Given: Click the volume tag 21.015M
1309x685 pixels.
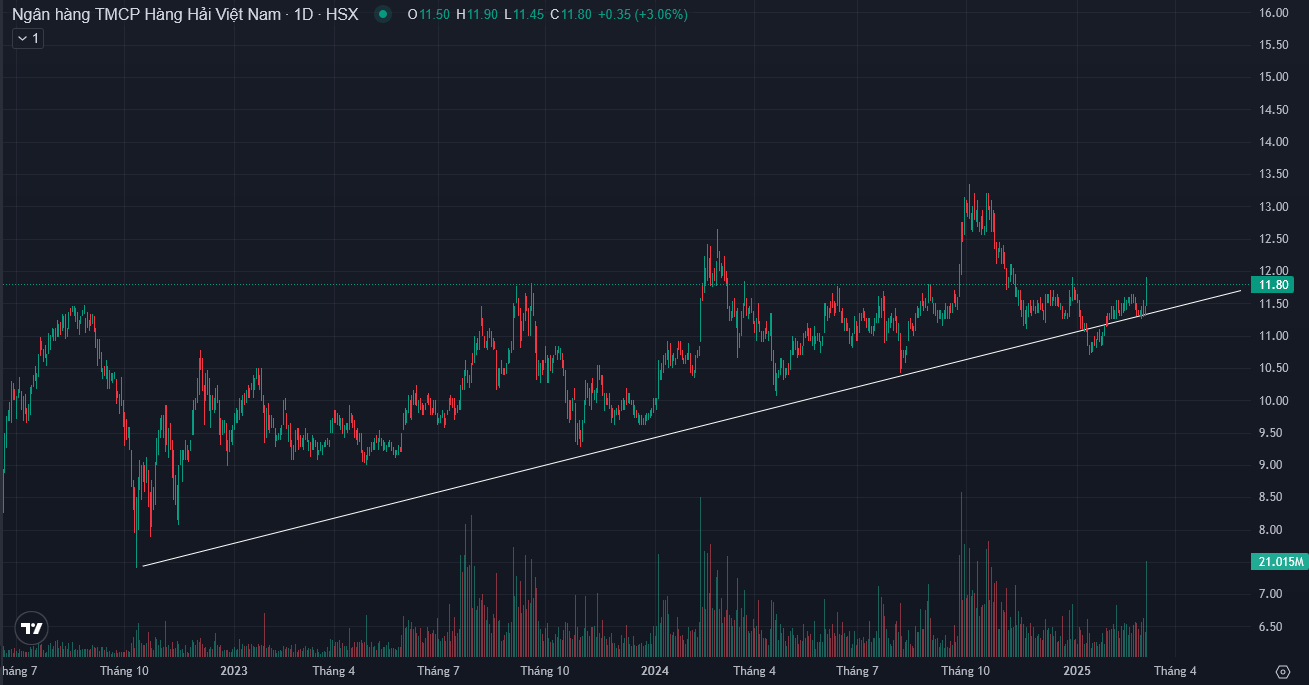Looking at the screenshot, I should pos(1278,562).
